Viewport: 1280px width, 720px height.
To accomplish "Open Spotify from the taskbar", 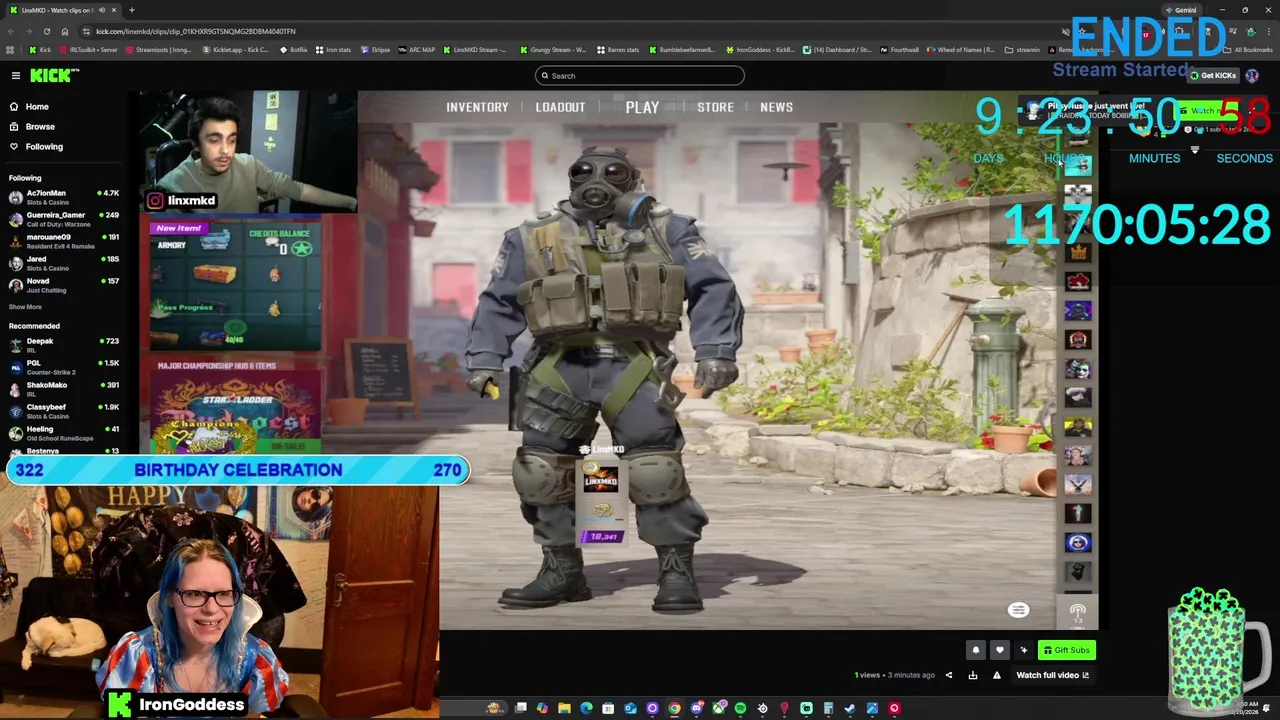I will [740, 708].
